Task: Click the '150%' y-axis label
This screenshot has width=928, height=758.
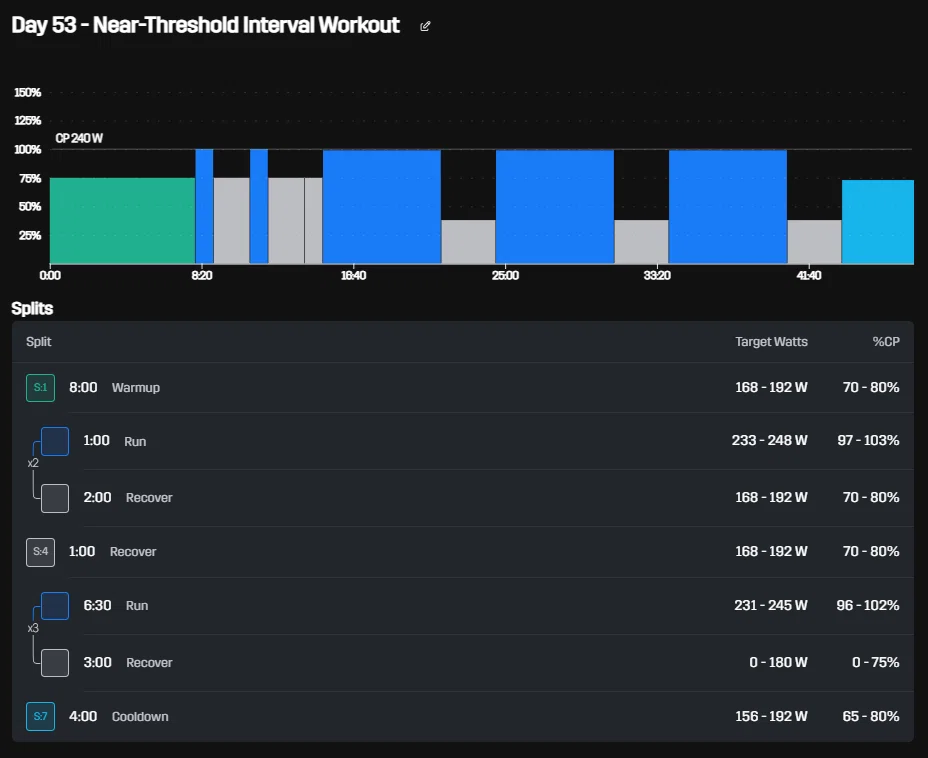Action: 27,92
